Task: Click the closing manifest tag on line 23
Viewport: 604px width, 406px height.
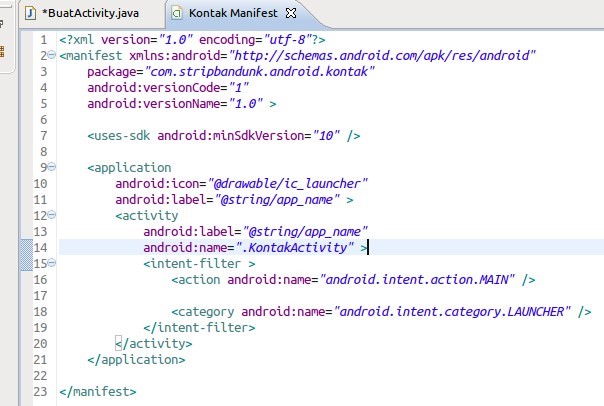Action: [98, 392]
